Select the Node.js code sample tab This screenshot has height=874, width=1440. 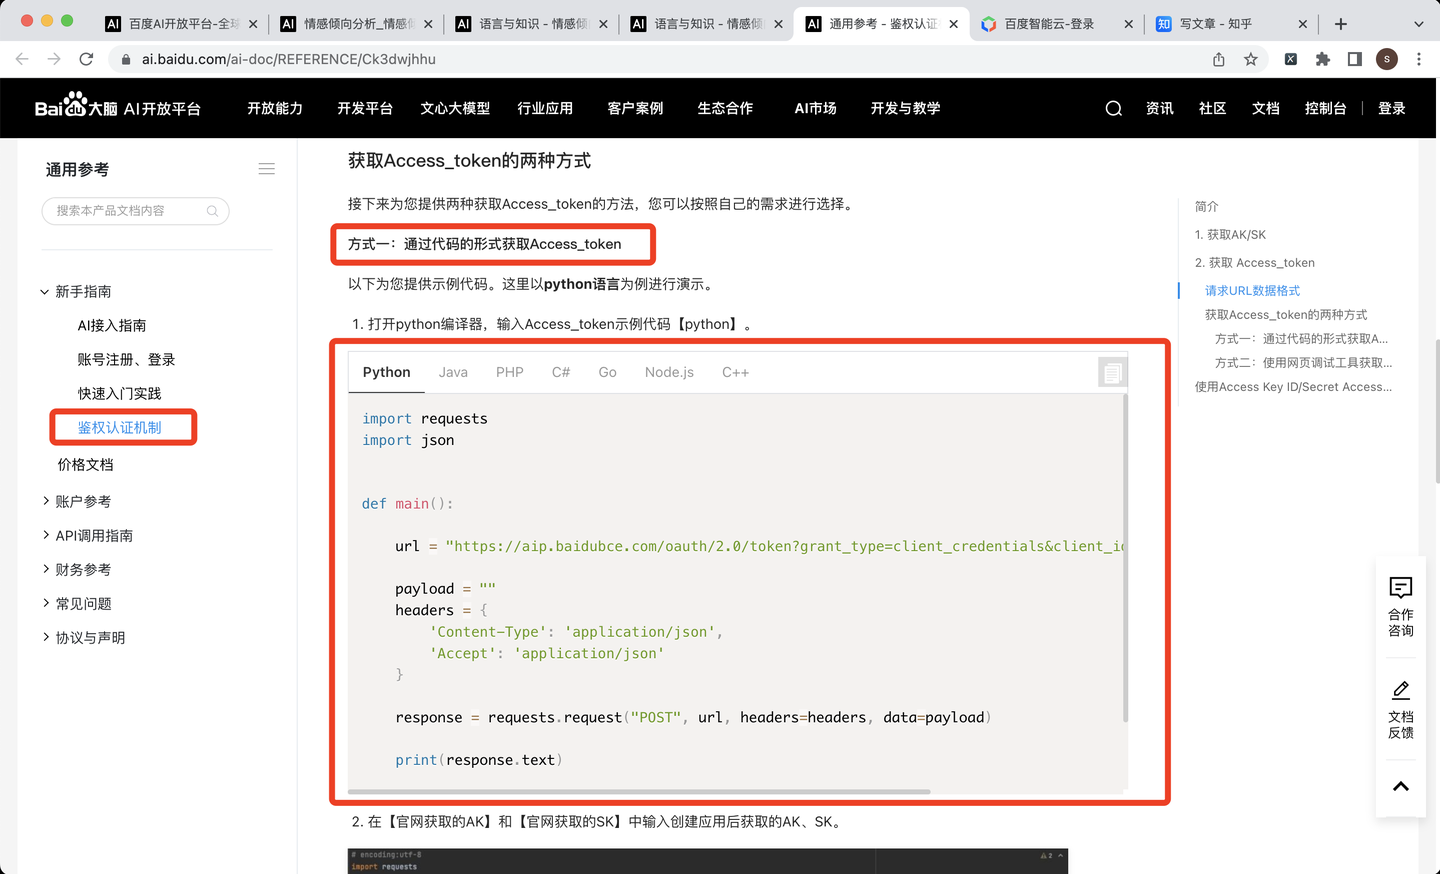pos(668,371)
